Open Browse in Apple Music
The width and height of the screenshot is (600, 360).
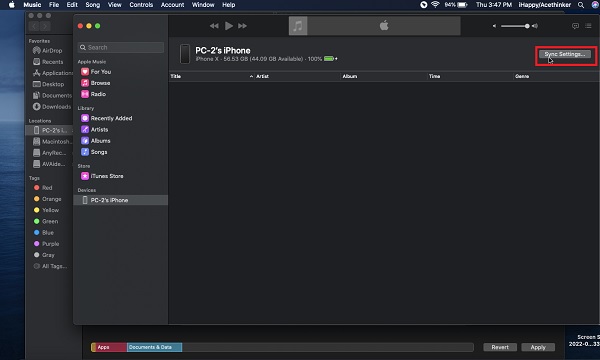tap(95, 83)
